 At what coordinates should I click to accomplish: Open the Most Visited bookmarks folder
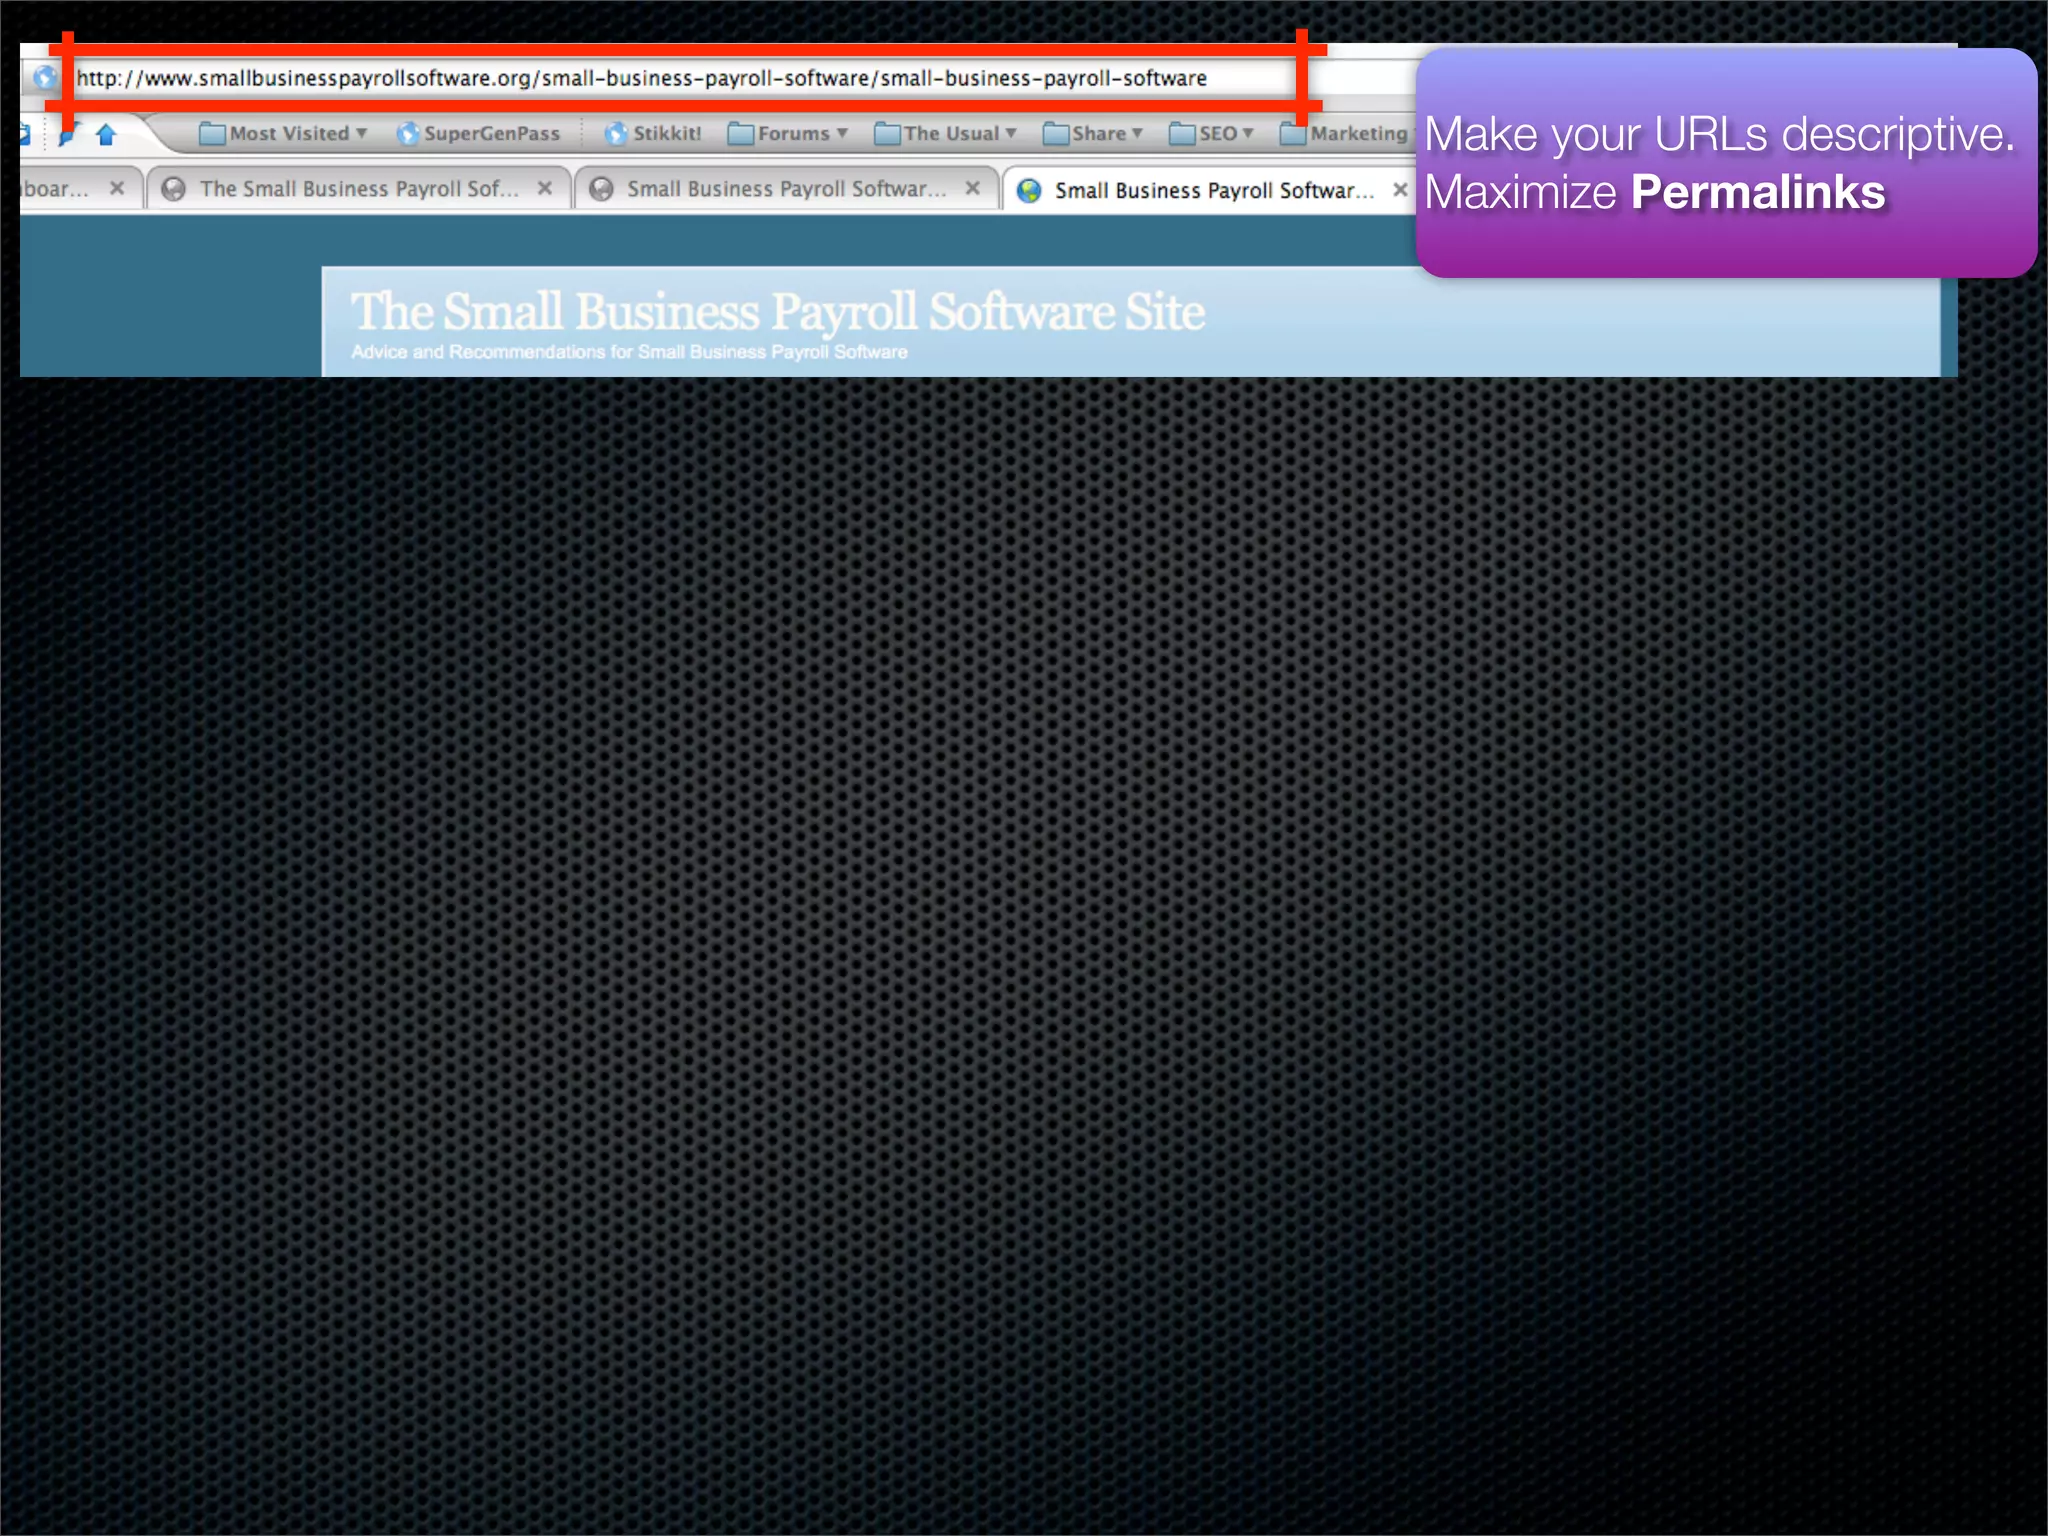284,133
